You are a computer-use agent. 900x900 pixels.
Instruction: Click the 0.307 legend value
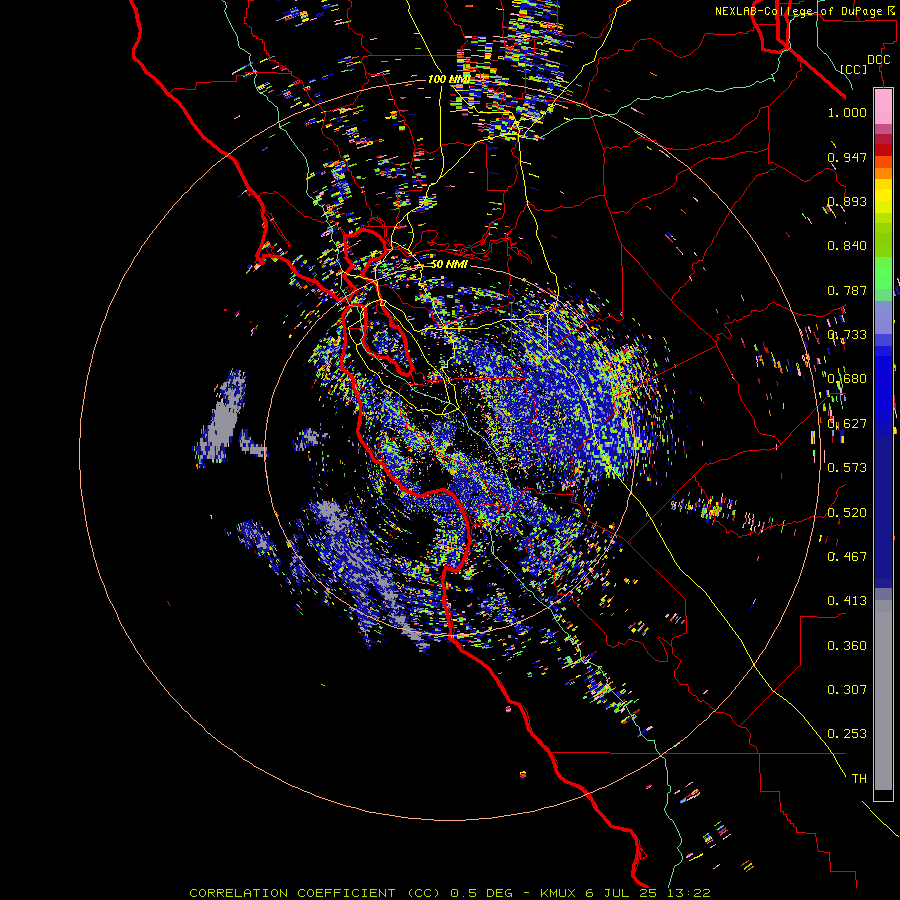847,689
